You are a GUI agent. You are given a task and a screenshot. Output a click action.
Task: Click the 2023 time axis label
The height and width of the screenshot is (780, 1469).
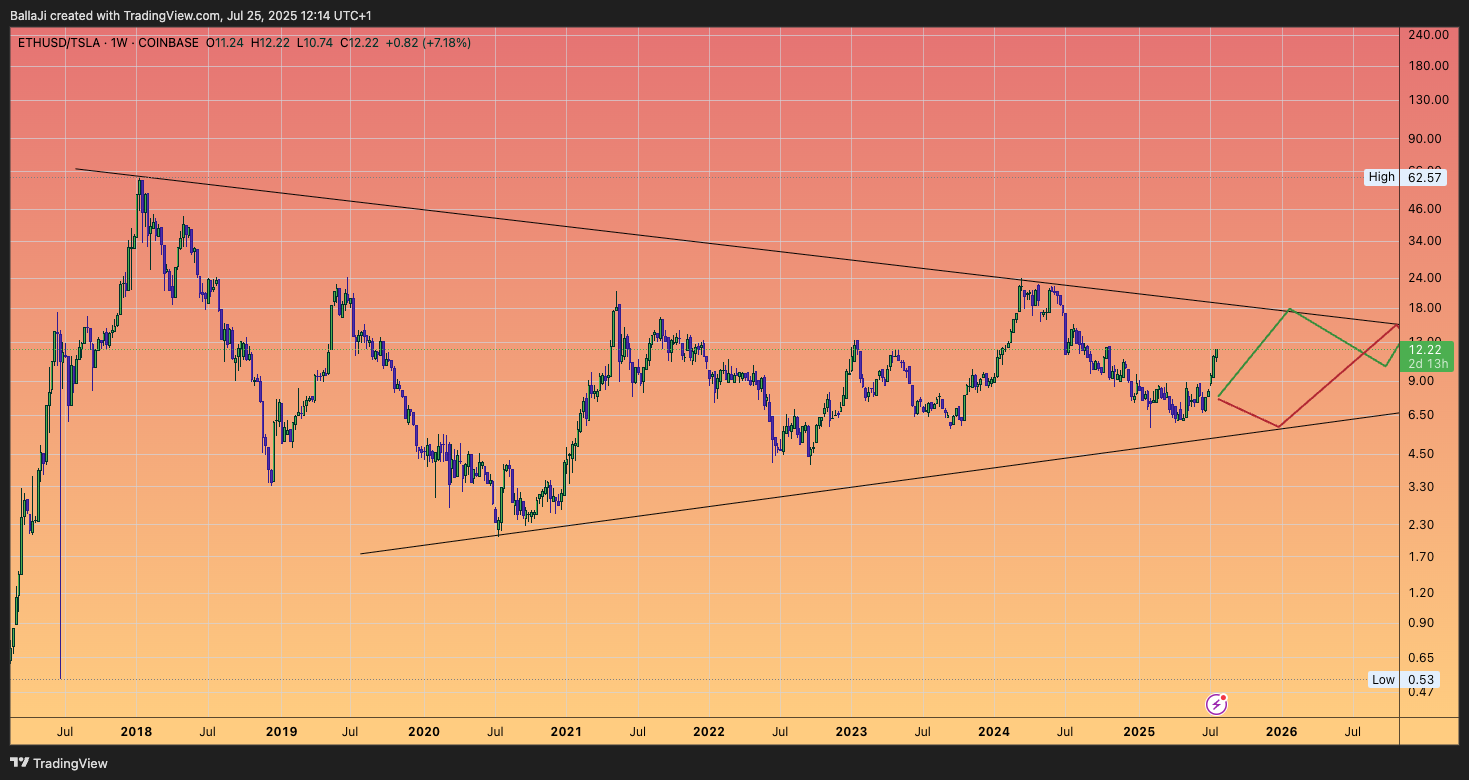point(851,732)
